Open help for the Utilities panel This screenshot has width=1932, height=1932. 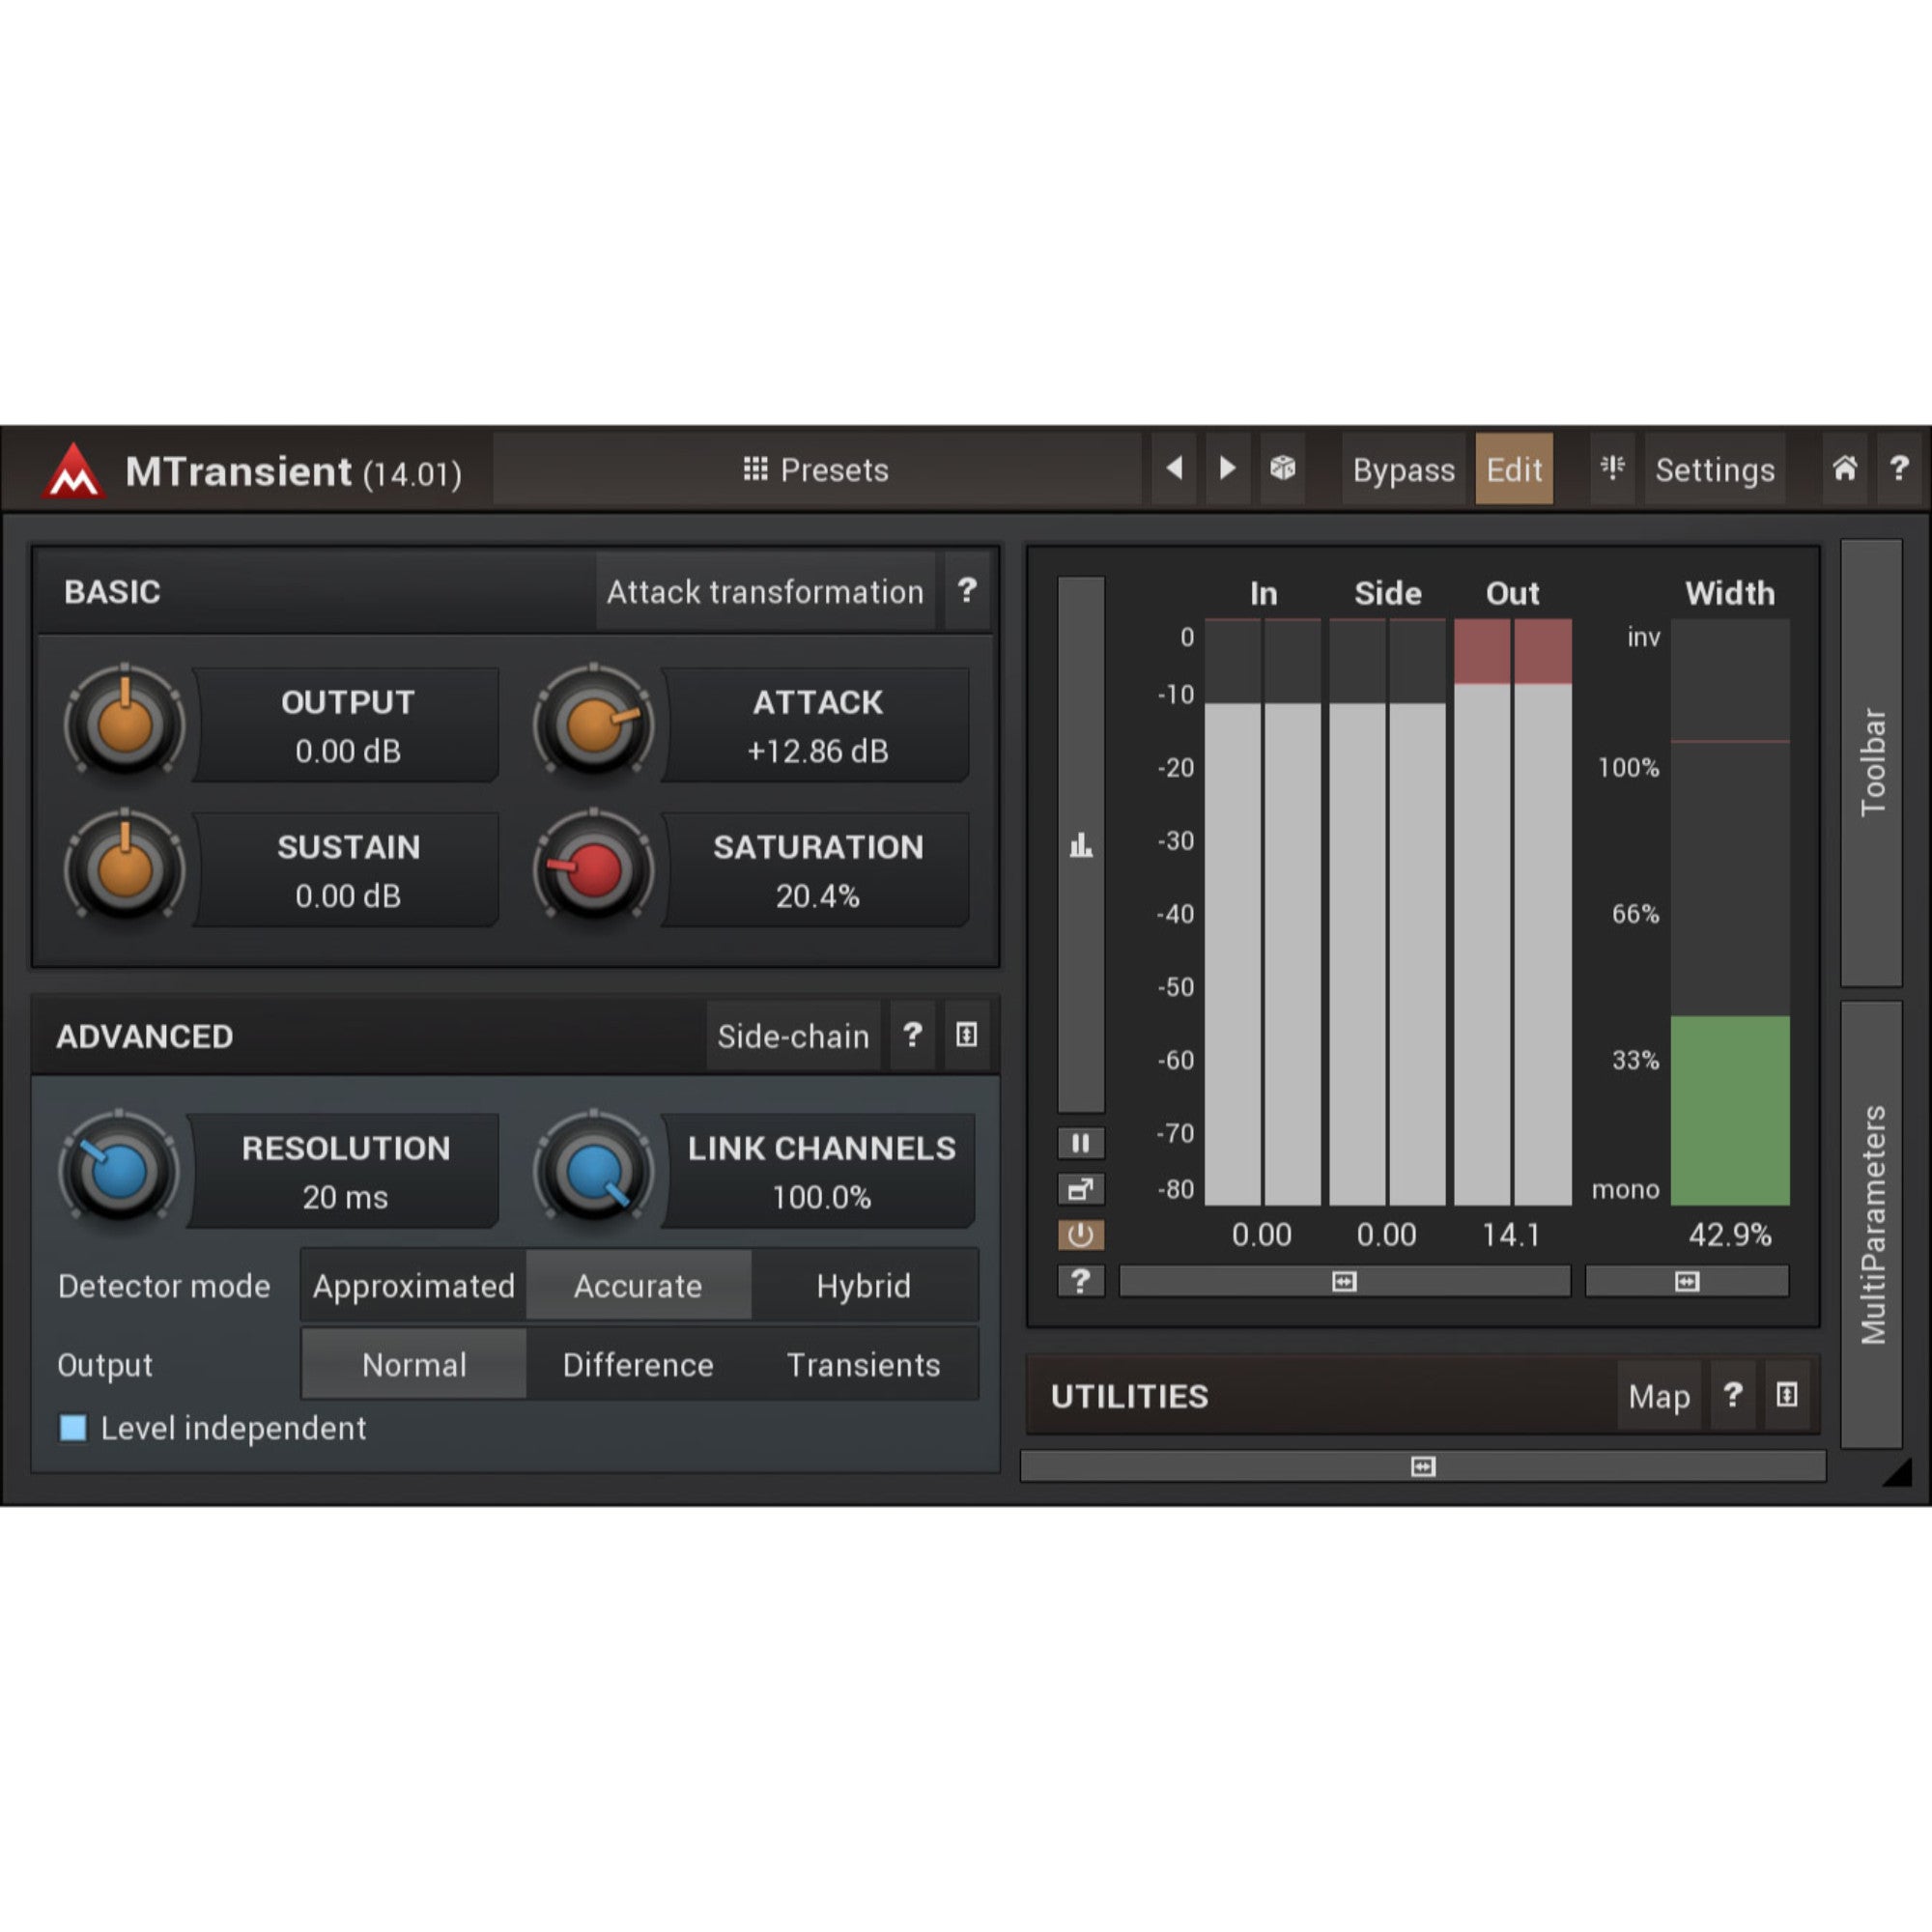click(1733, 1395)
